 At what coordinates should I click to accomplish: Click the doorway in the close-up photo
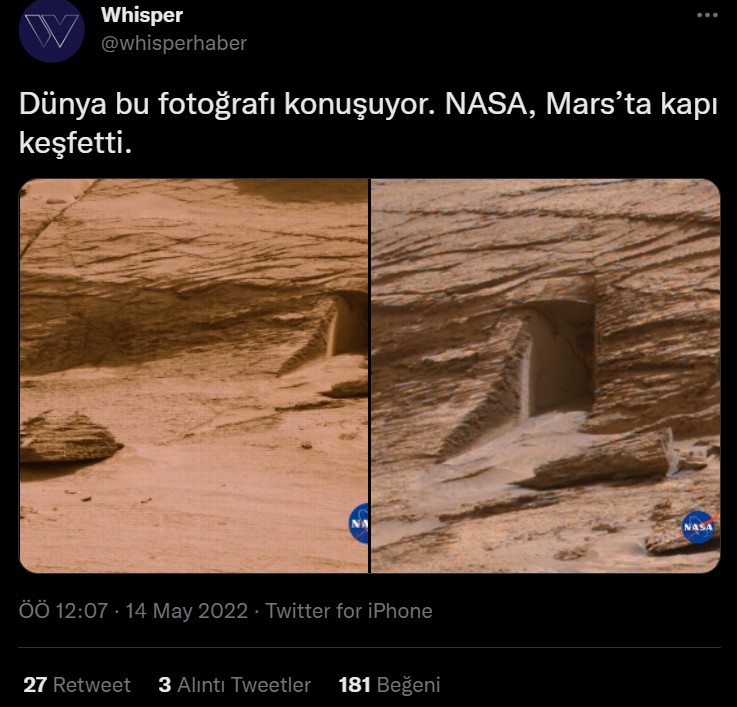pos(557,355)
